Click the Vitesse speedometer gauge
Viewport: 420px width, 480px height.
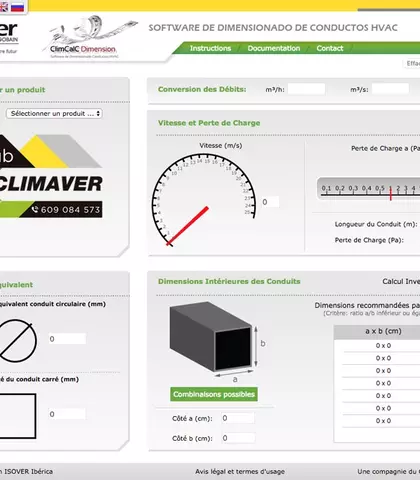[x=203, y=199]
